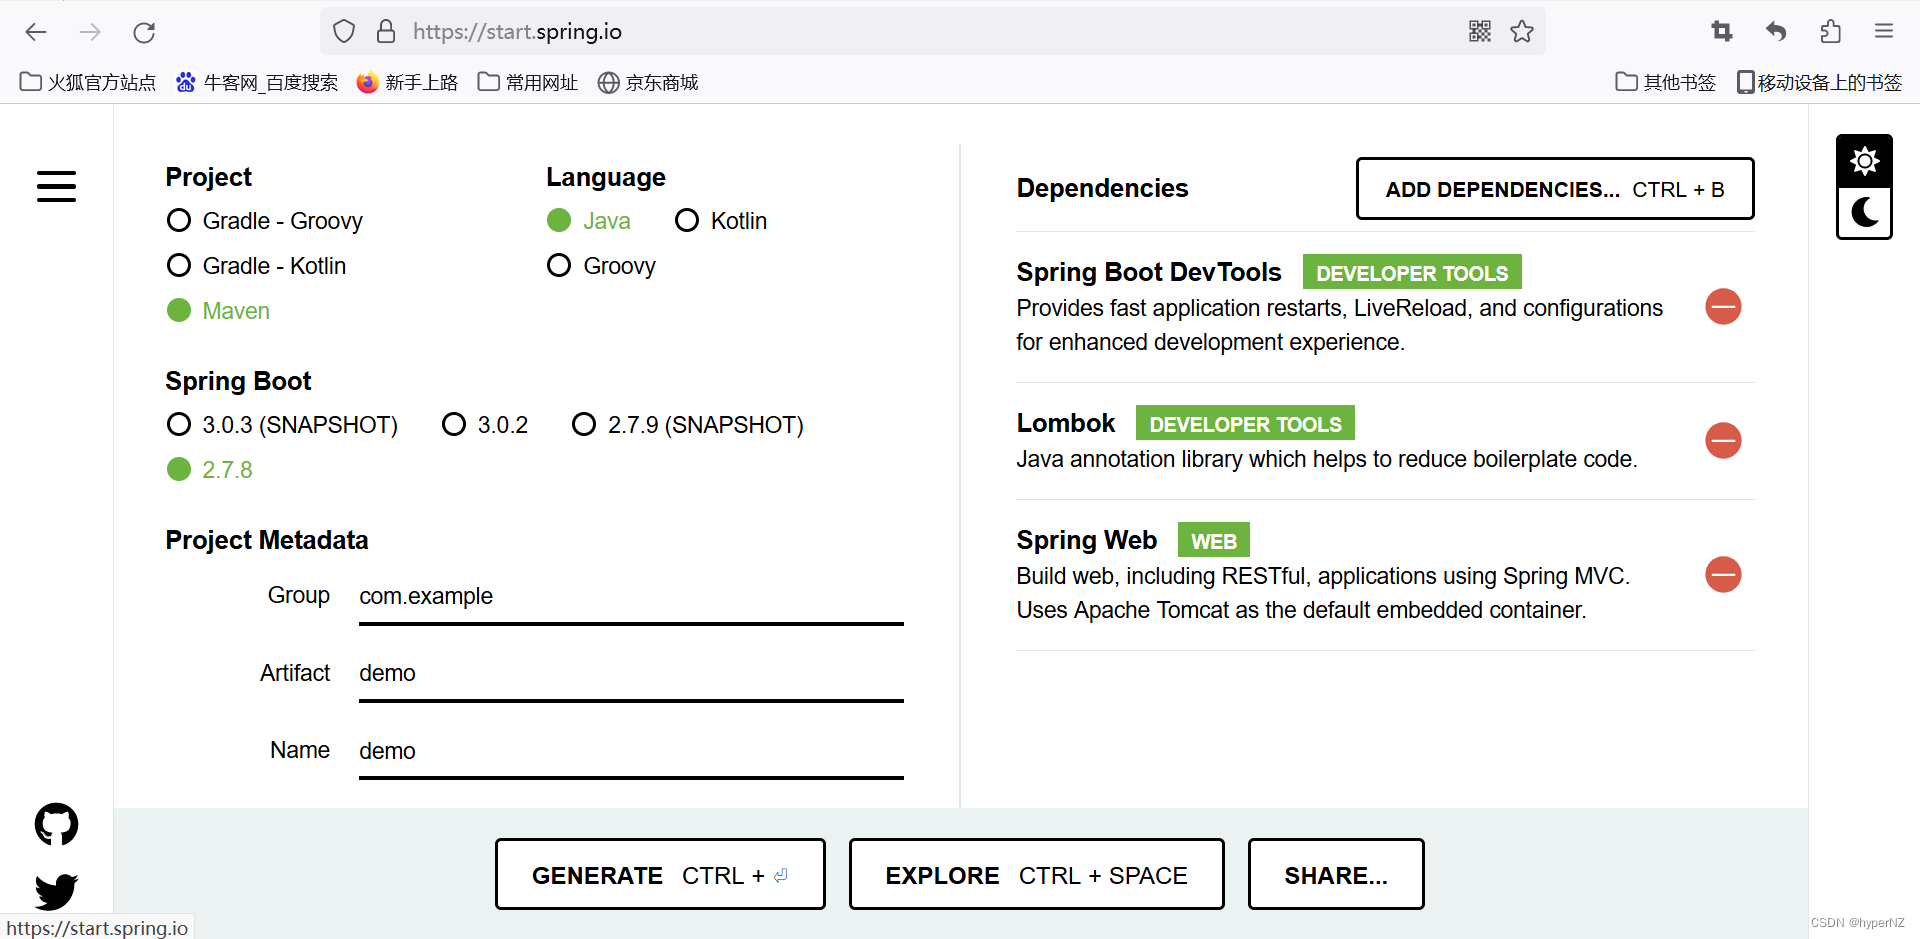Bookmark this page with star icon
Screen dimensions: 1920x939
pos(1522,32)
